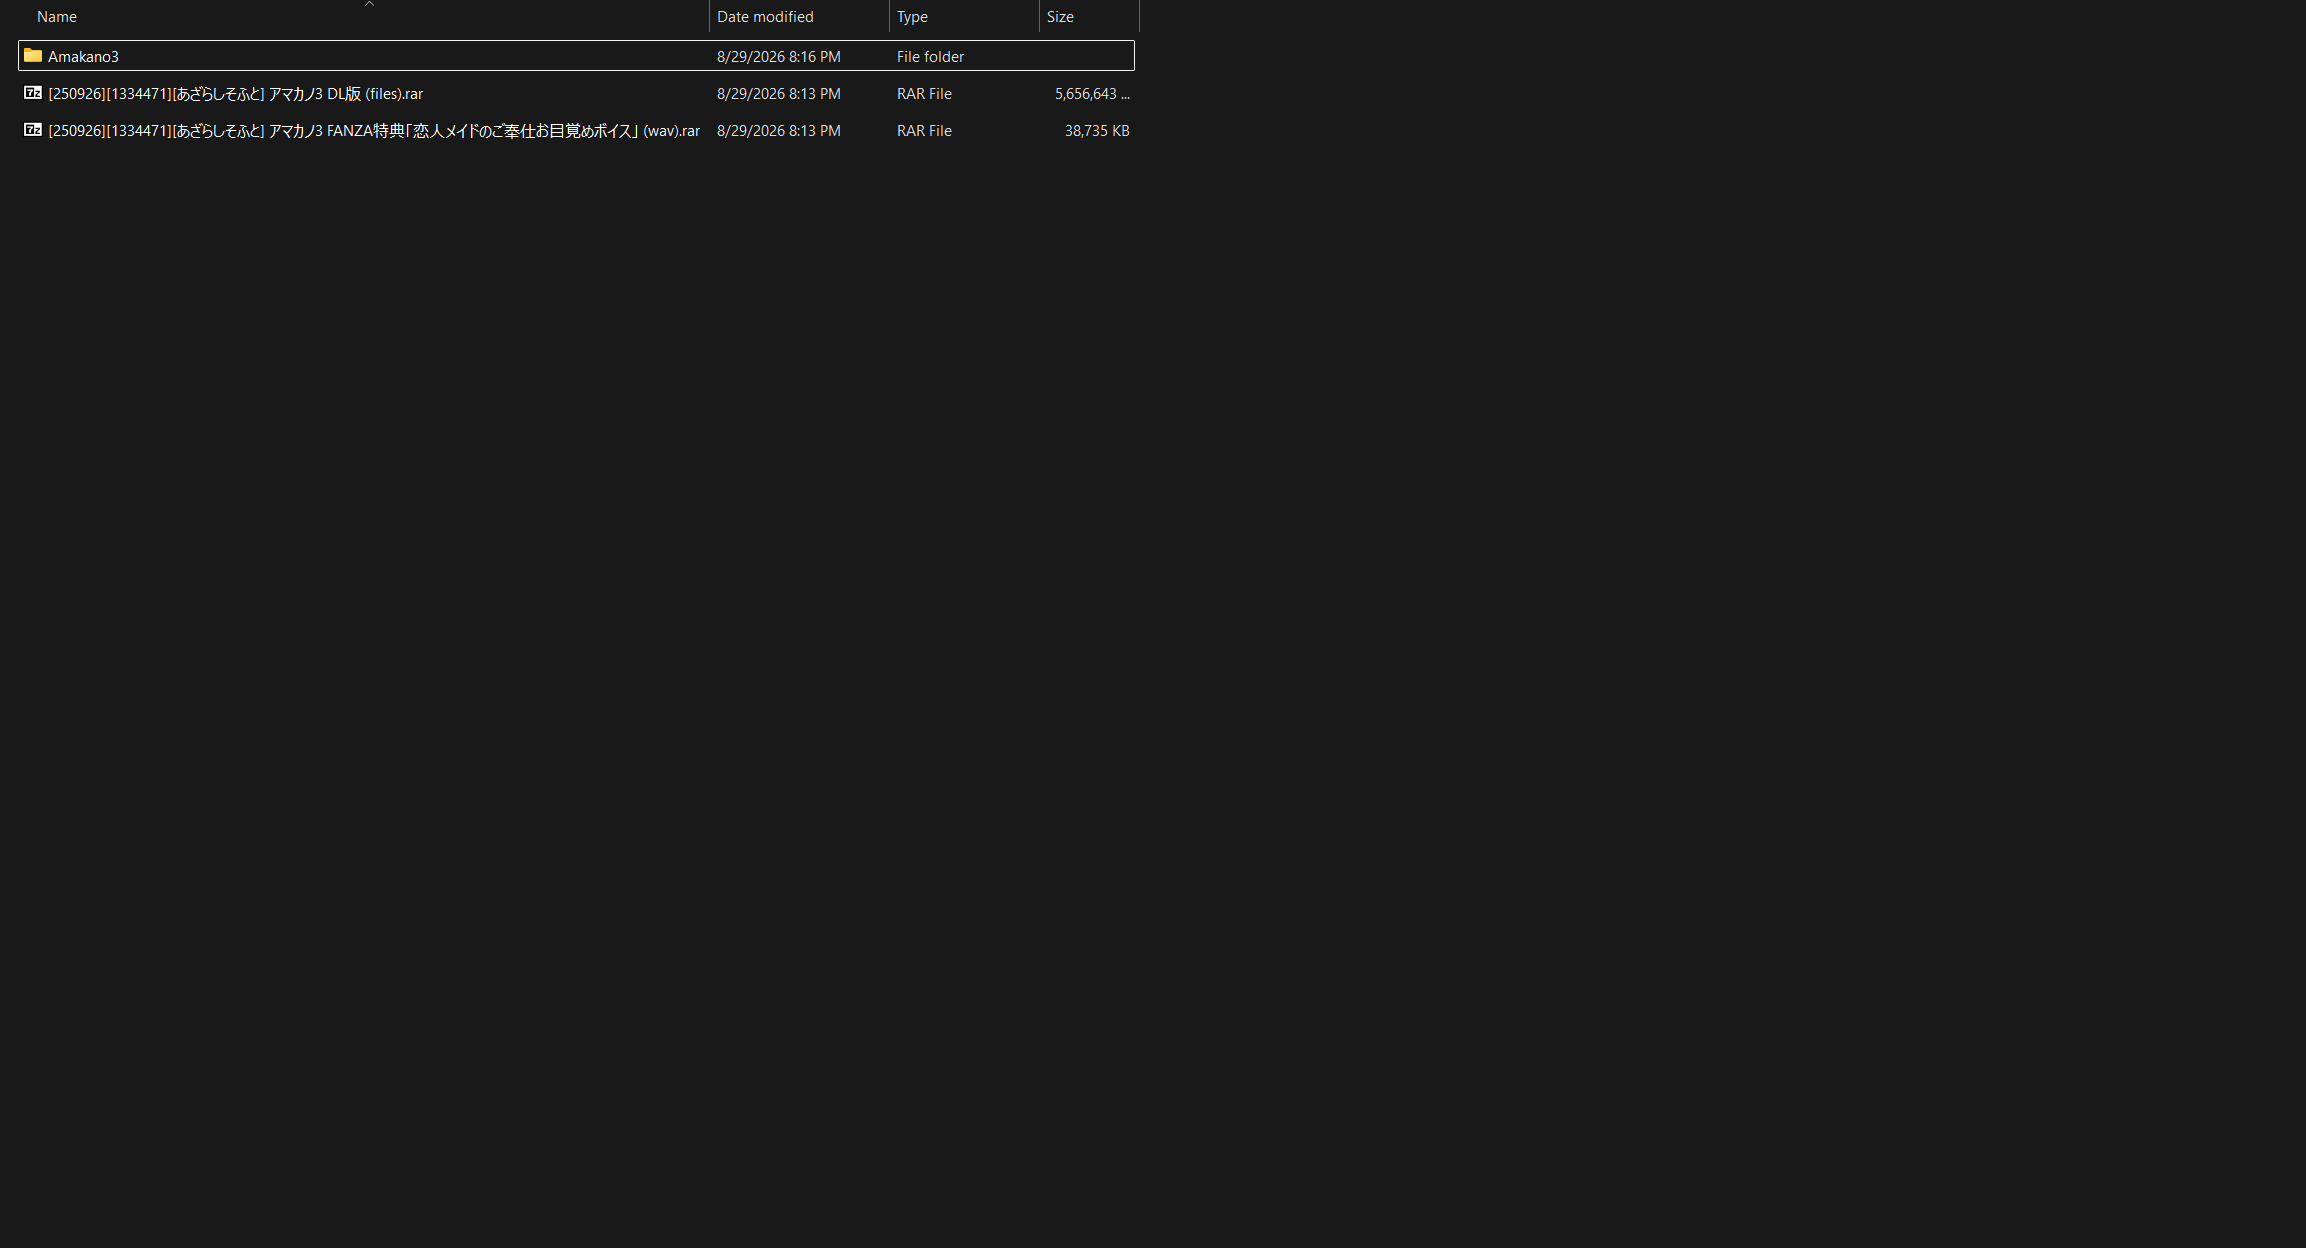Sort files by Date modified column header

pos(765,17)
